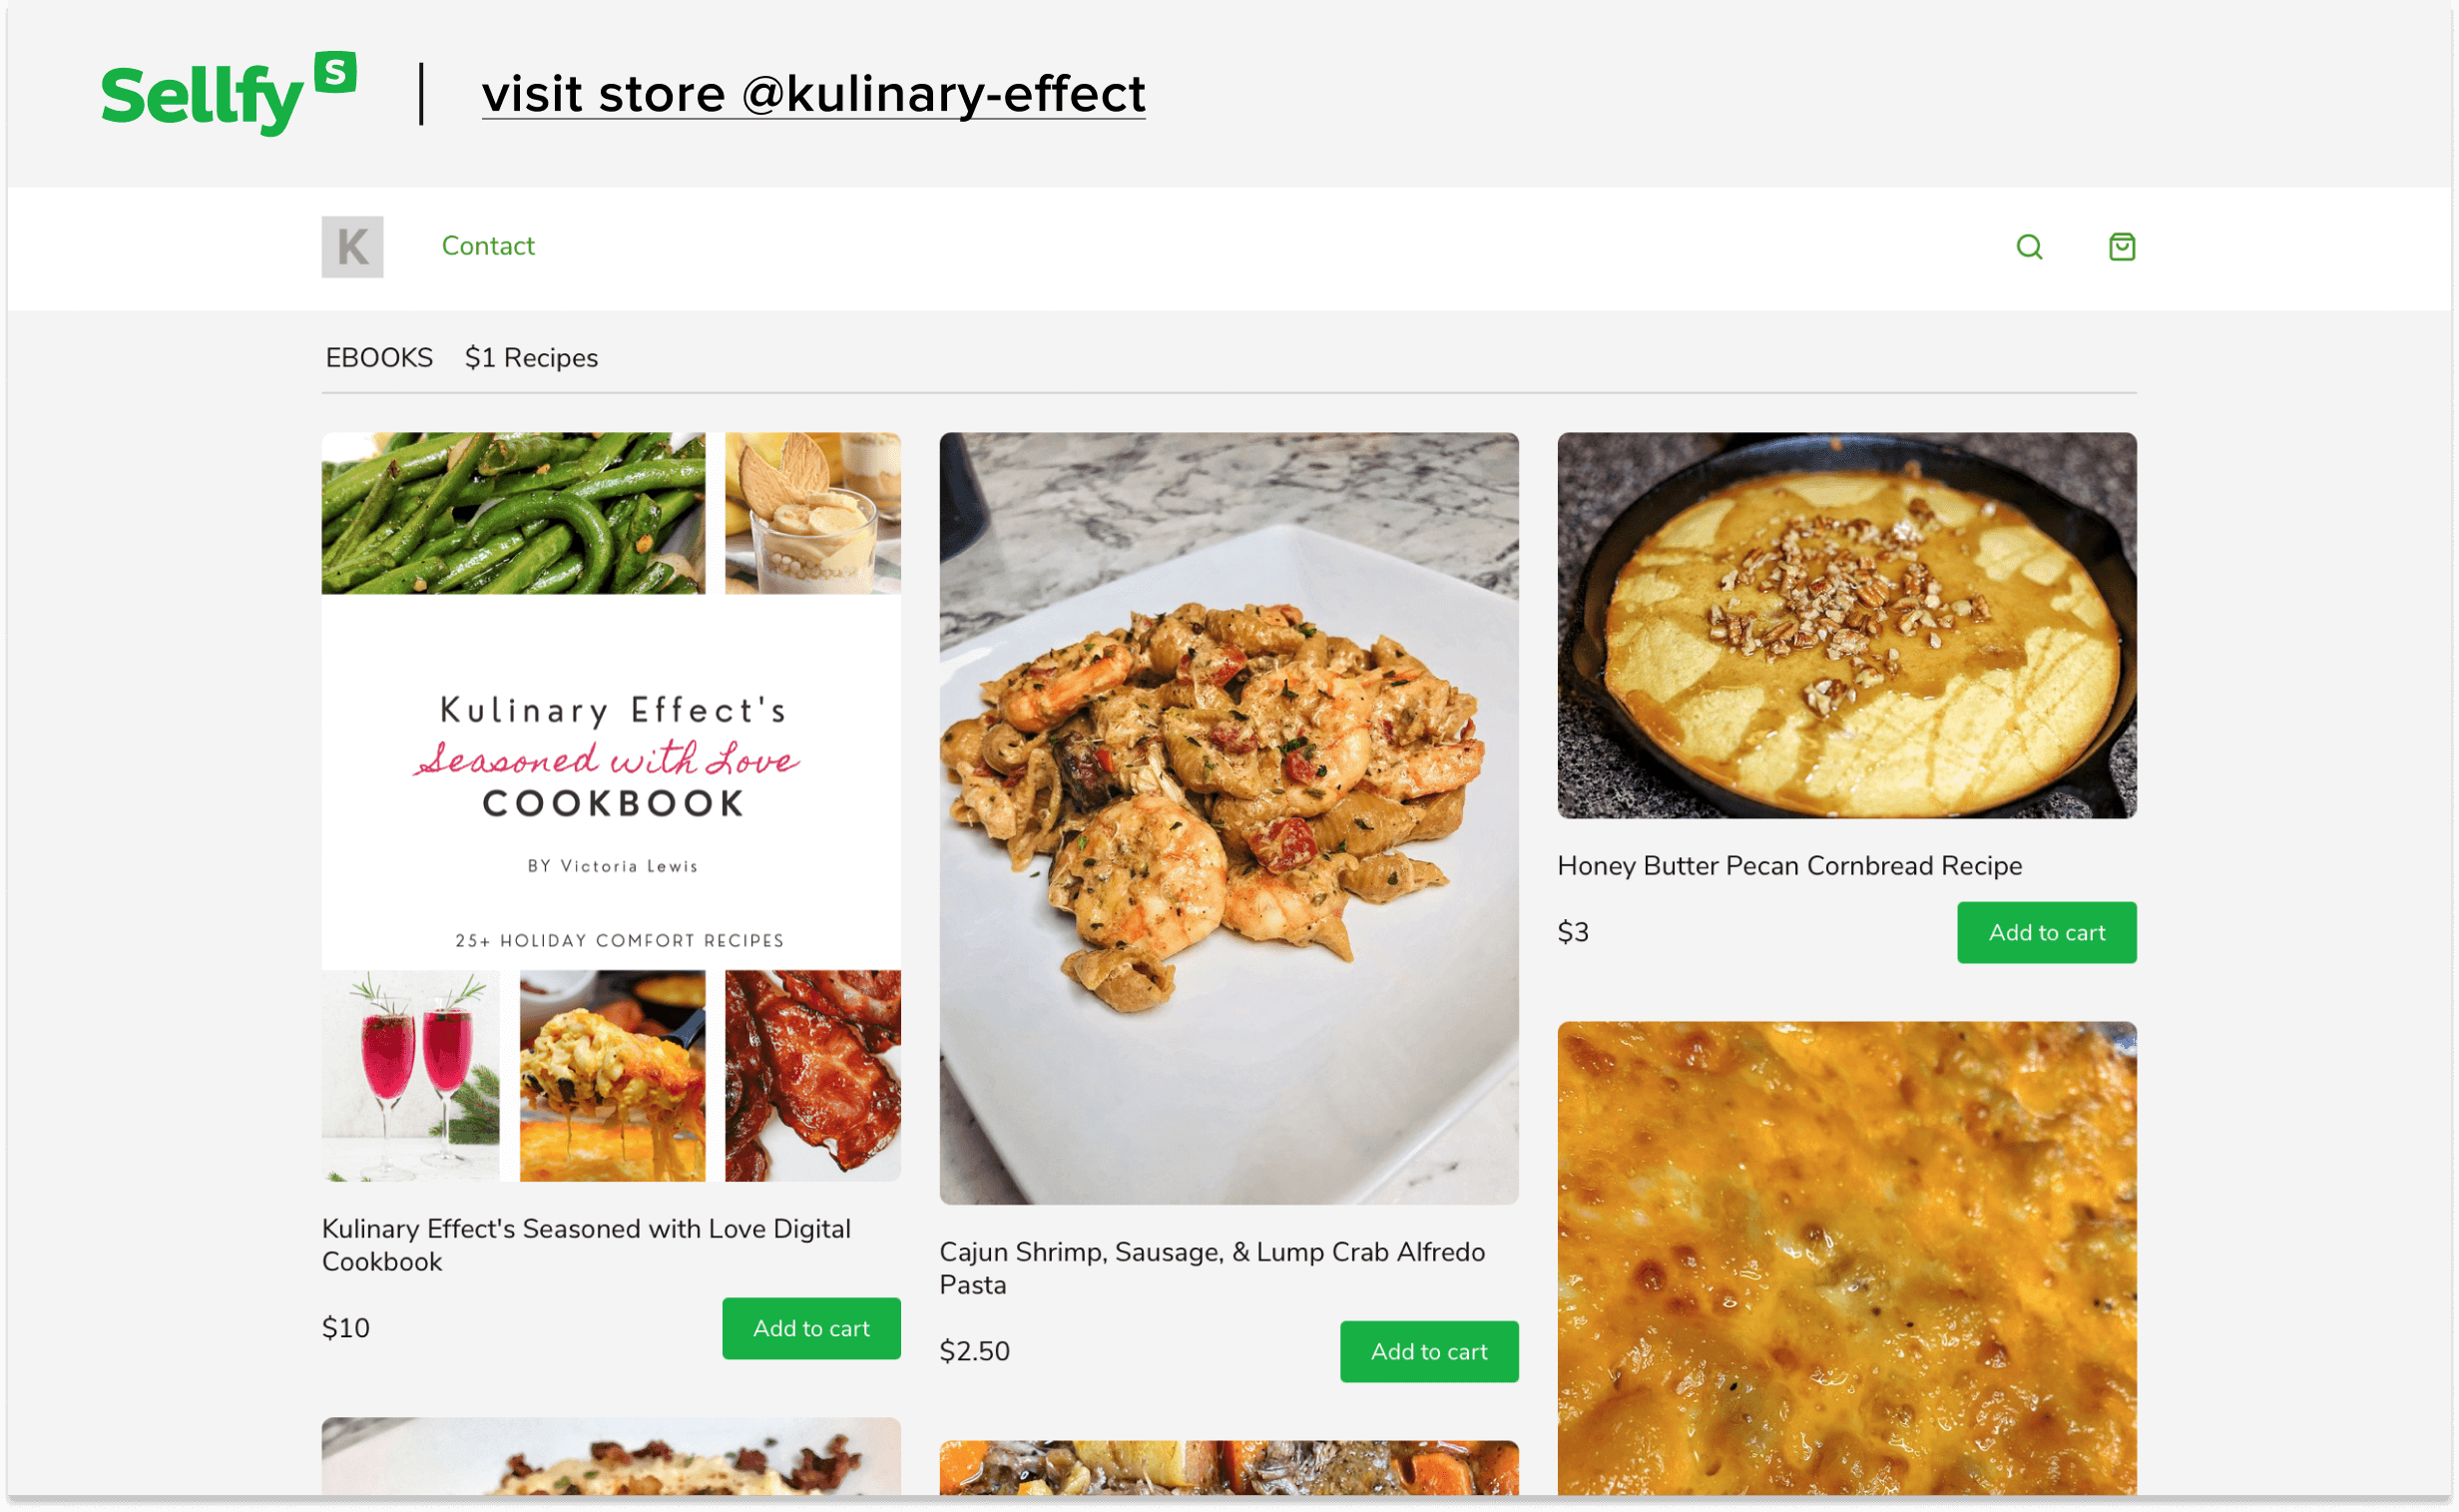Select the K store avatar

click(x=352, y=246)
